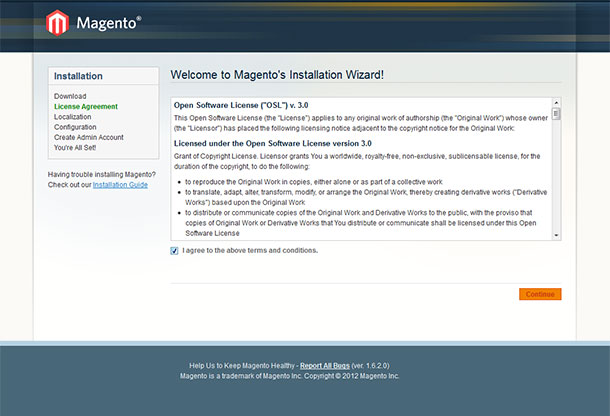Click the 'This Open Software License' paragraph
Image resolution: width=610 pixels, height=416 pixels.
(361, 123)
